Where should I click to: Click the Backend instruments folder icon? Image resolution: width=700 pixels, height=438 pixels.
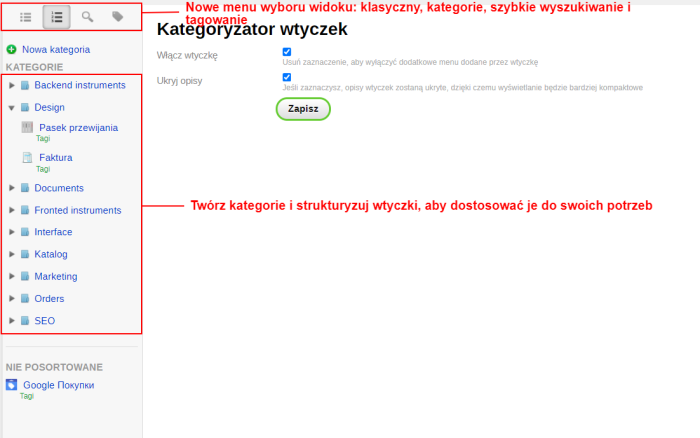point(25,85)
